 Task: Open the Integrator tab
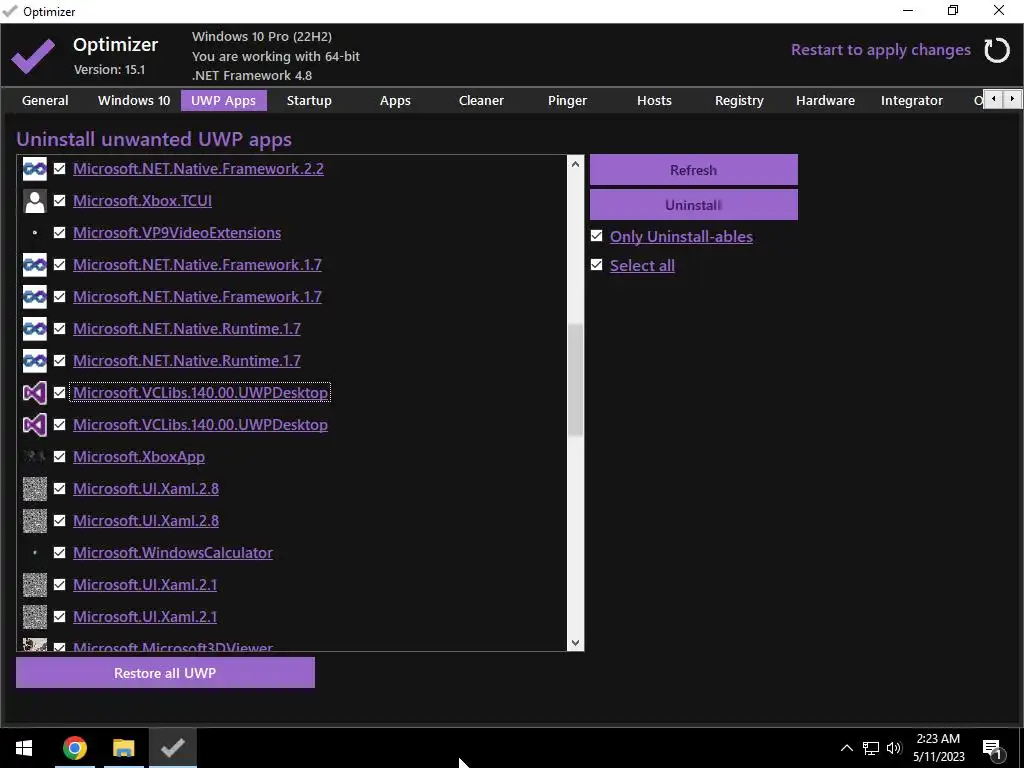coord(912,101)
